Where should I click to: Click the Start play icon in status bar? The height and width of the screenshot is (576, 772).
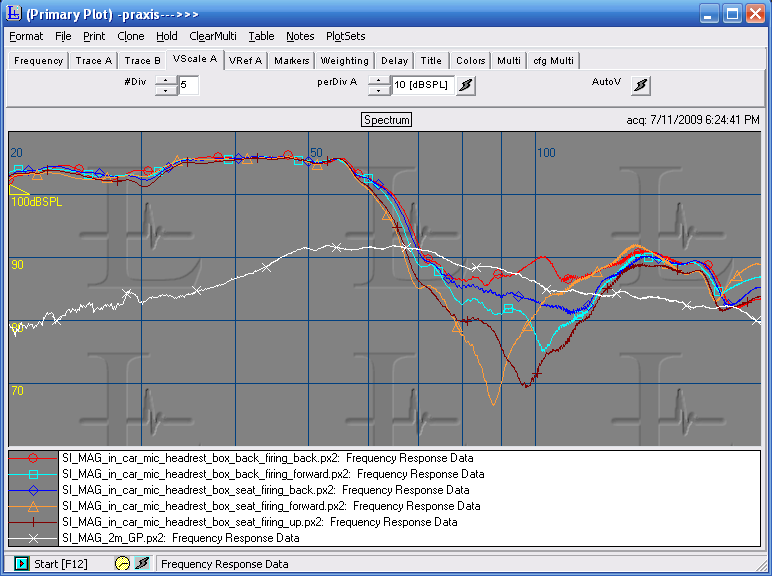point(21,563)
